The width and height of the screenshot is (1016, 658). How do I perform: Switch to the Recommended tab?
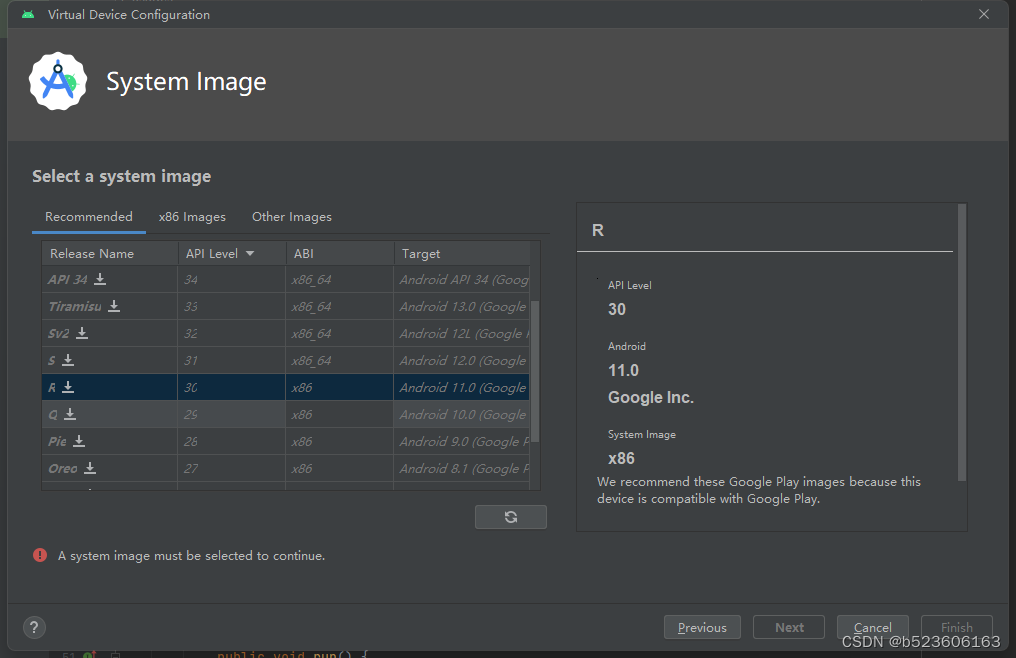coord(89,217)
